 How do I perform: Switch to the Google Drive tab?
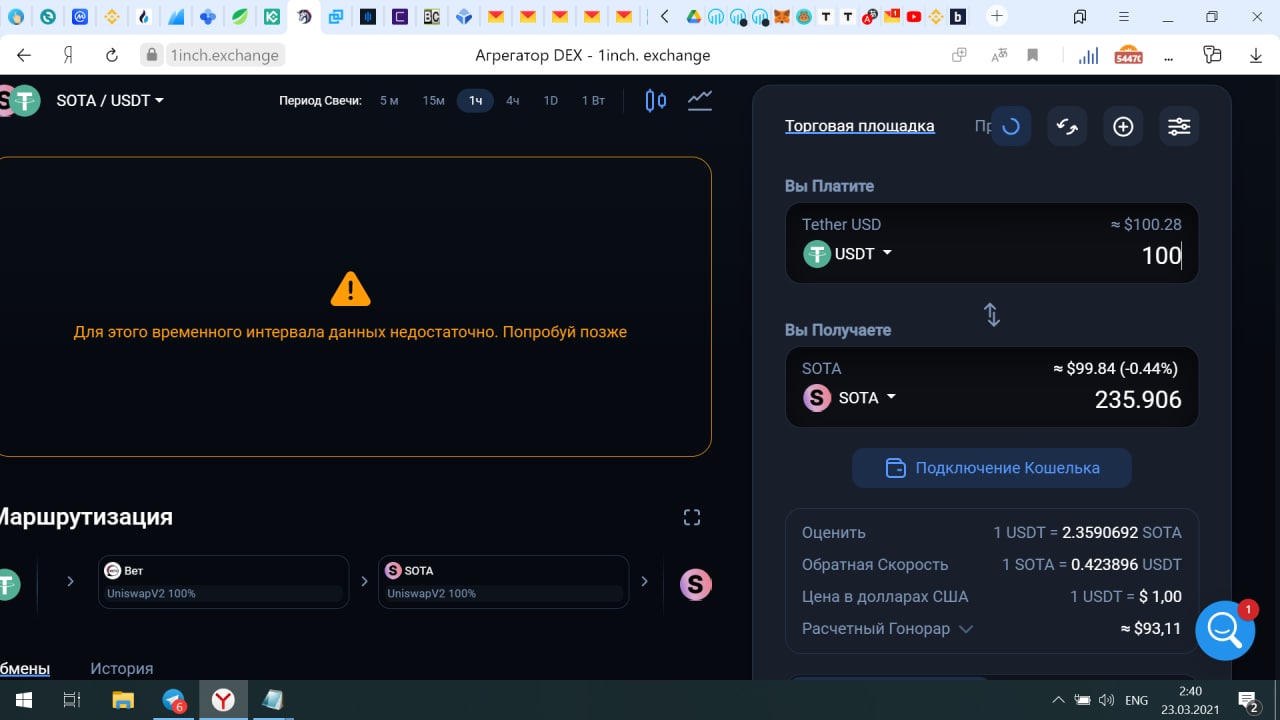click(x=693, y=16)
